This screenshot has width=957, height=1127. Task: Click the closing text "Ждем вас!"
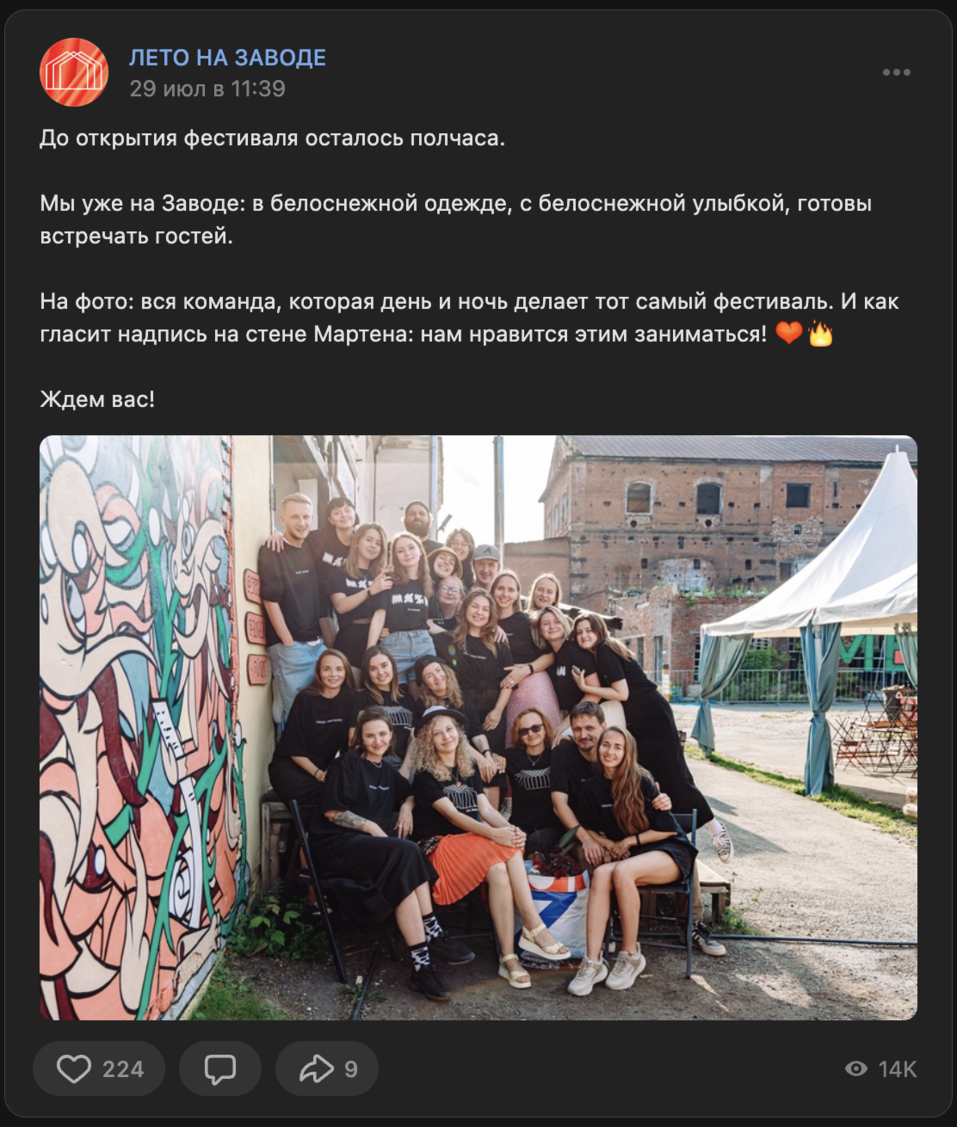97,399
